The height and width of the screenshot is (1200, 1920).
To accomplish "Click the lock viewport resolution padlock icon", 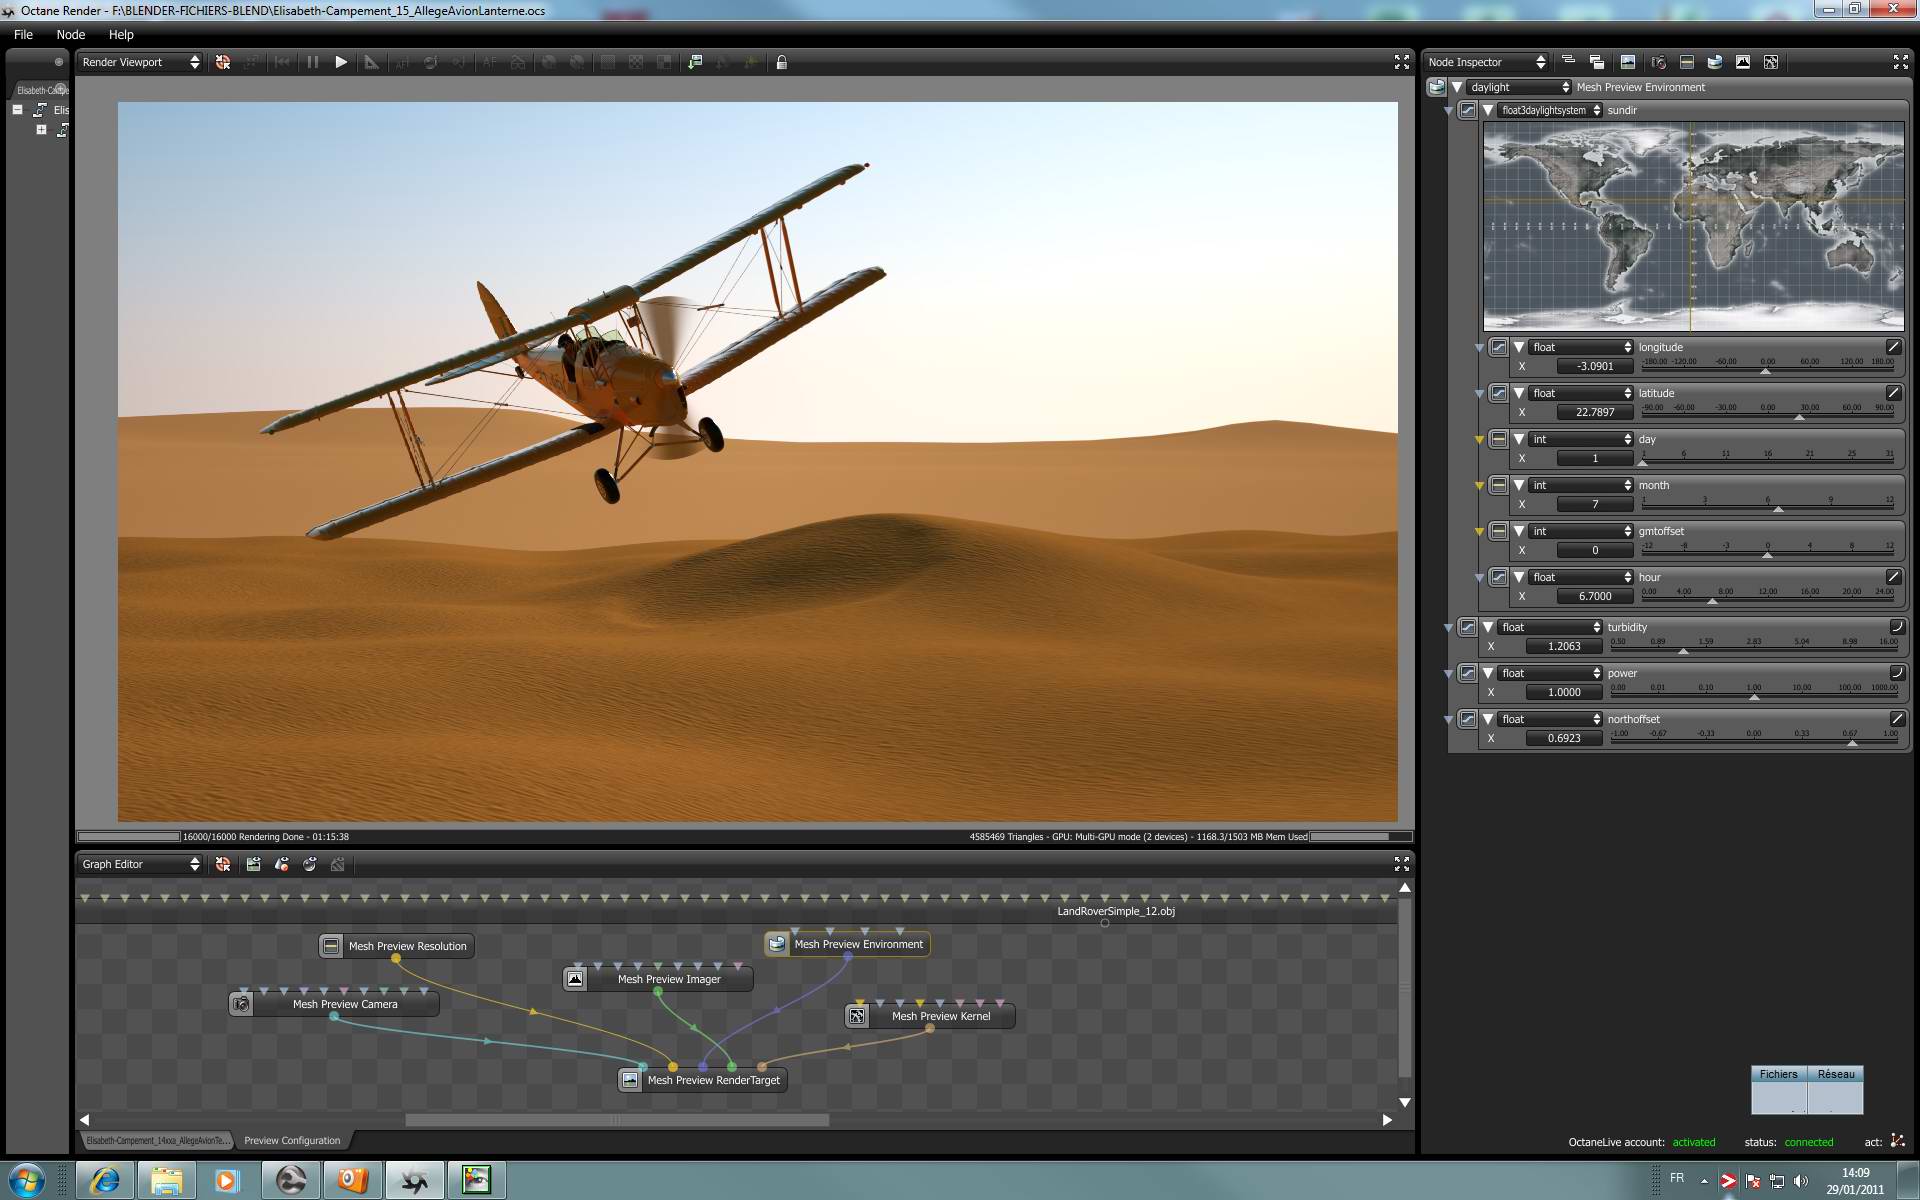I will coord(782,62).
